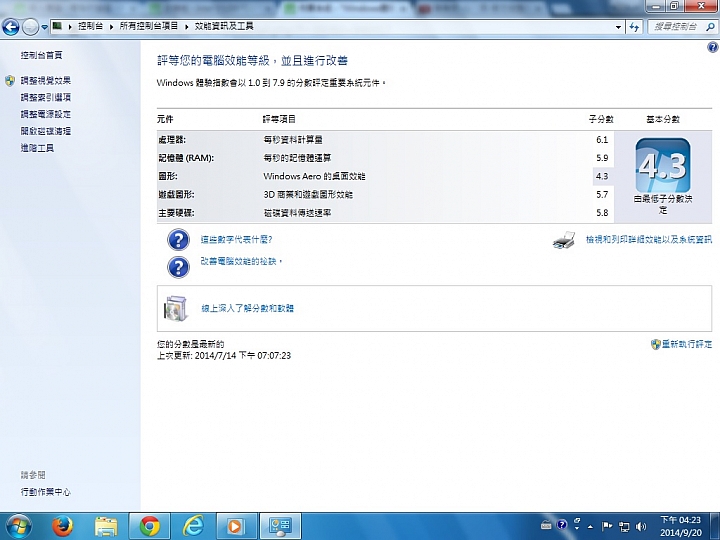Viewport: 720px width, 540px height.
Task: Open the address bar history dropdown
Action: (x=619, y=27)
